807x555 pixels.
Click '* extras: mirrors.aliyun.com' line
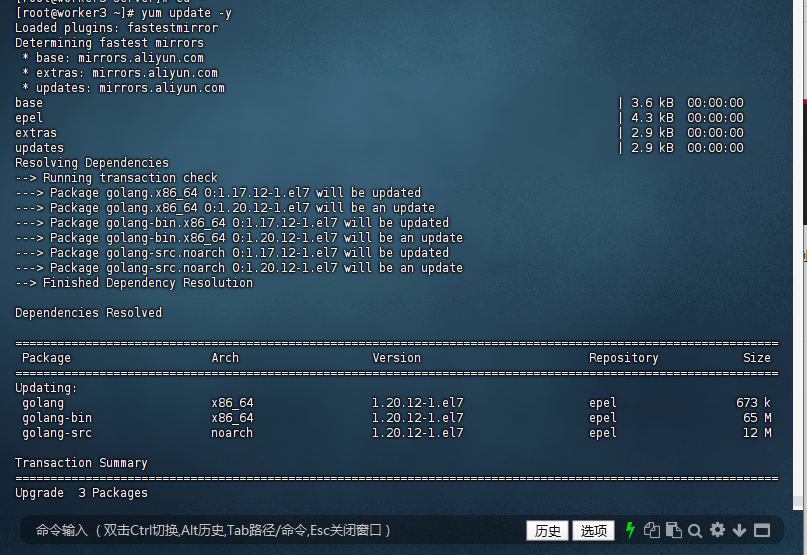tap(120, 73)
